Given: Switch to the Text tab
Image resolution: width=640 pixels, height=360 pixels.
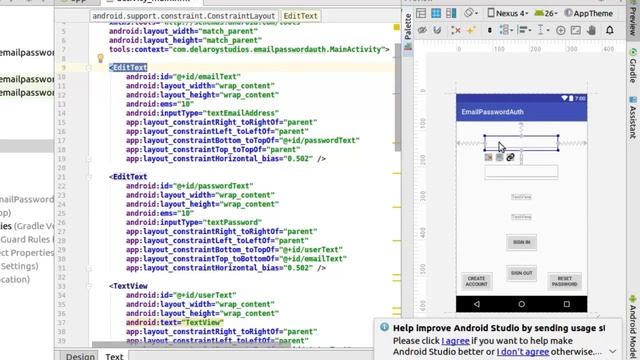Looking at the screenshot, I should (114, 356).
